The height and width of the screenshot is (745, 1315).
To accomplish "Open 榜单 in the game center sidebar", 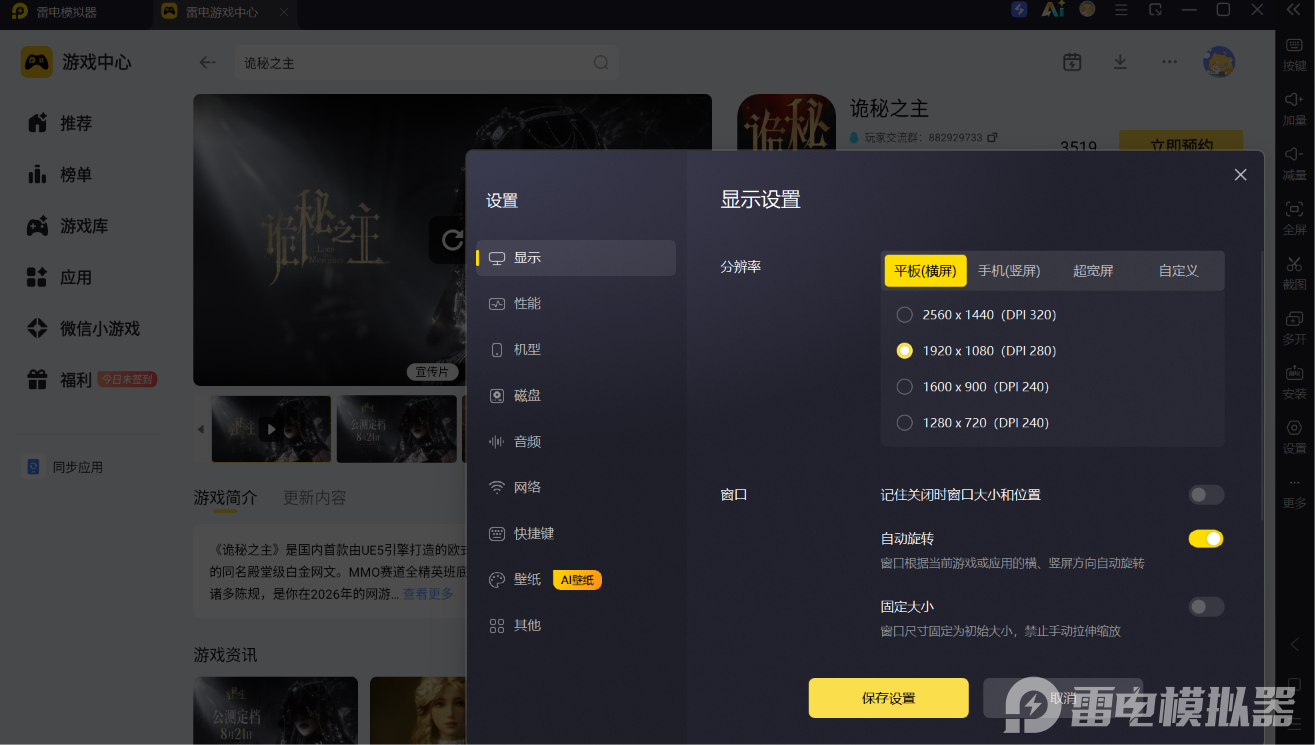I will [62, 174].
